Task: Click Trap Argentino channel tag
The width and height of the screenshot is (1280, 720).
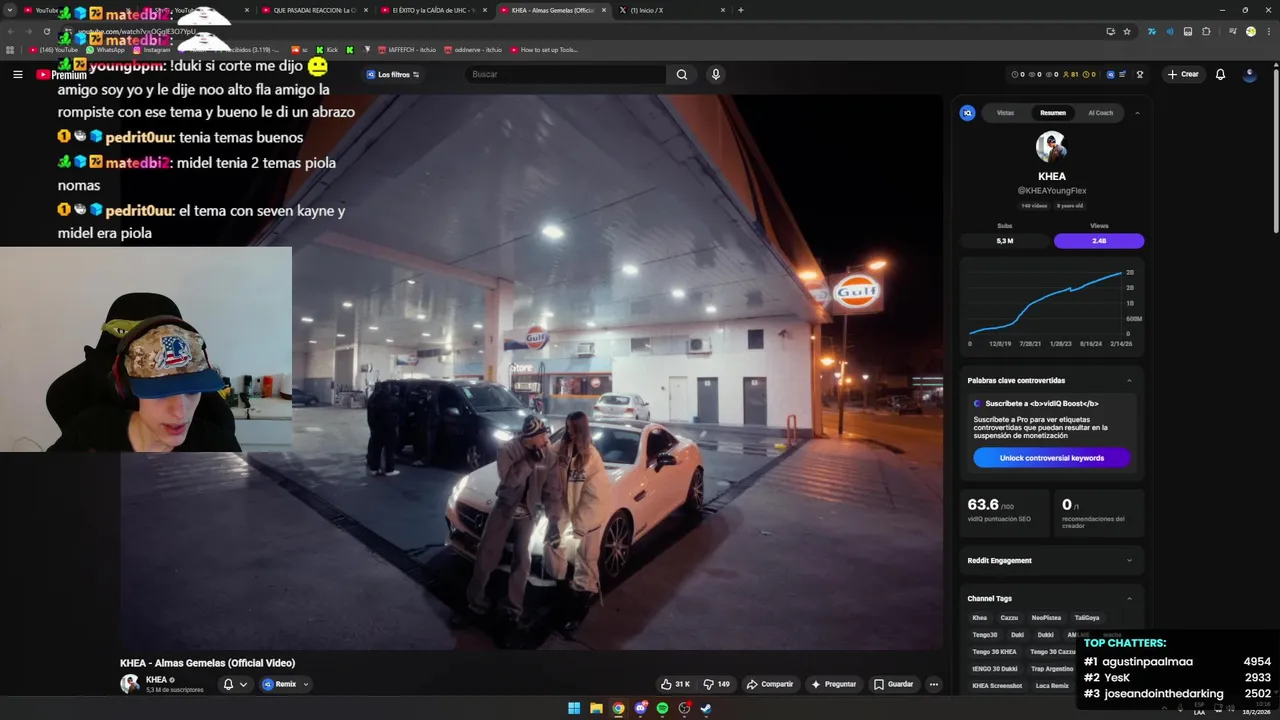Action: tap(1051, 668)
